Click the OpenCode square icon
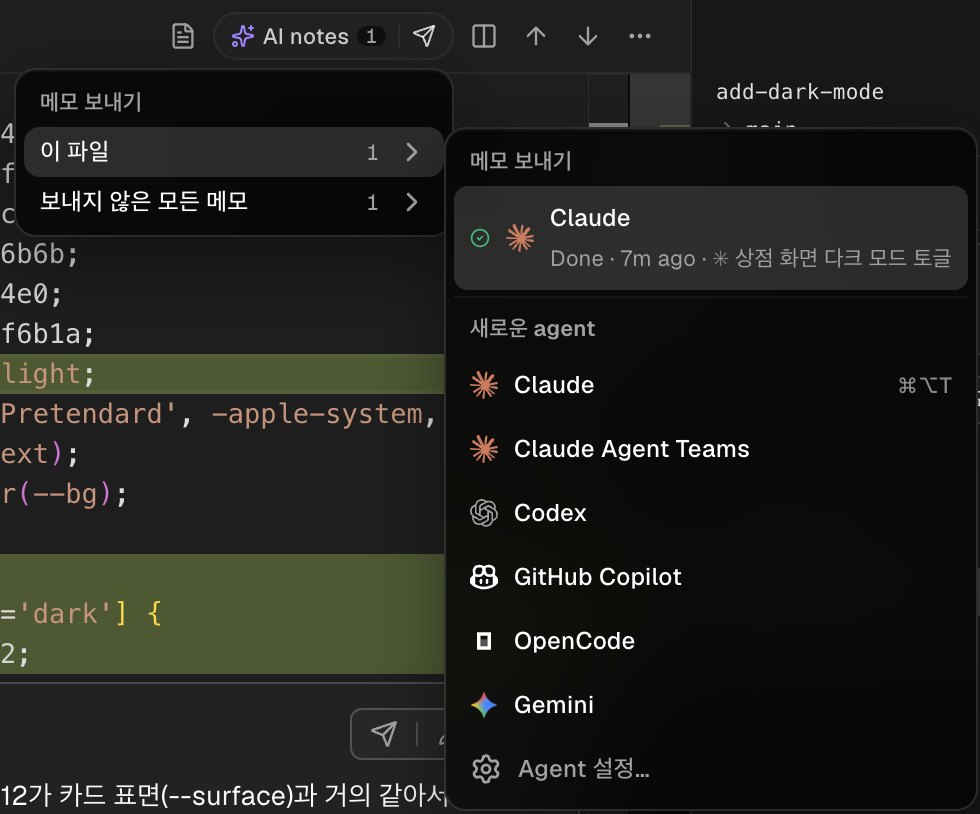 [x=484, y=641]
